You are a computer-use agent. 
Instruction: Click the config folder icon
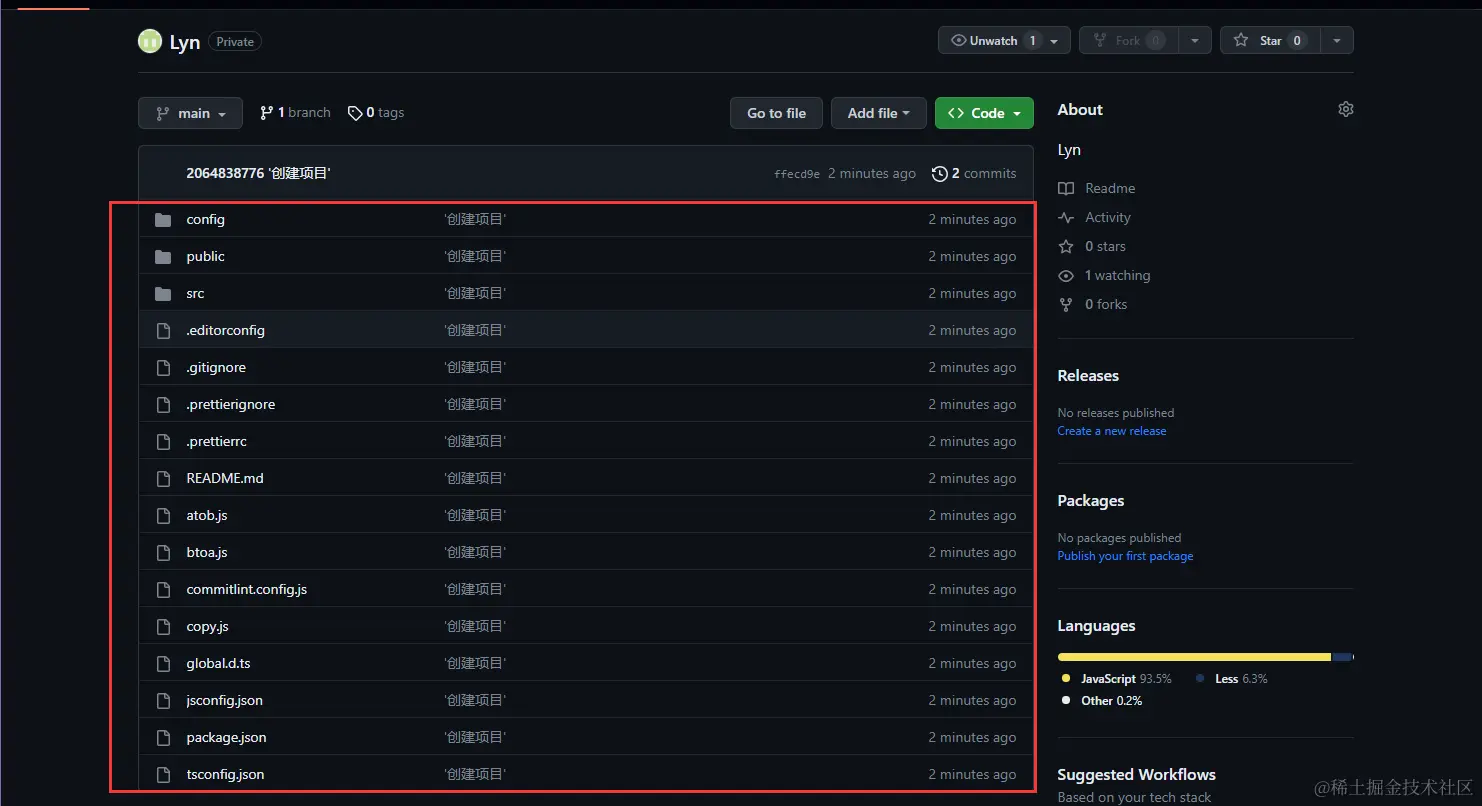point(163,220)
